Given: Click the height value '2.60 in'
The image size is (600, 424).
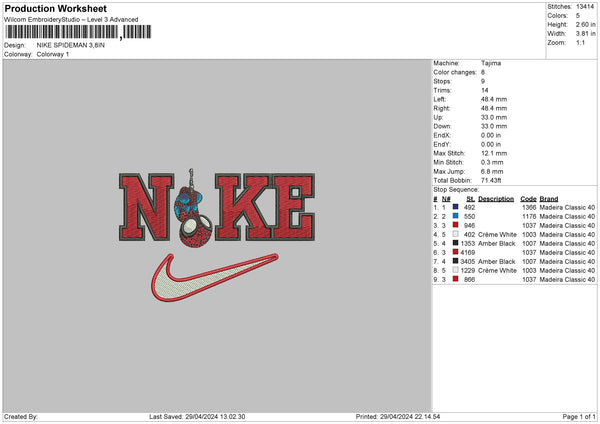Looking at the screenshot, I should pyautogui.click(x=585, y=24).
